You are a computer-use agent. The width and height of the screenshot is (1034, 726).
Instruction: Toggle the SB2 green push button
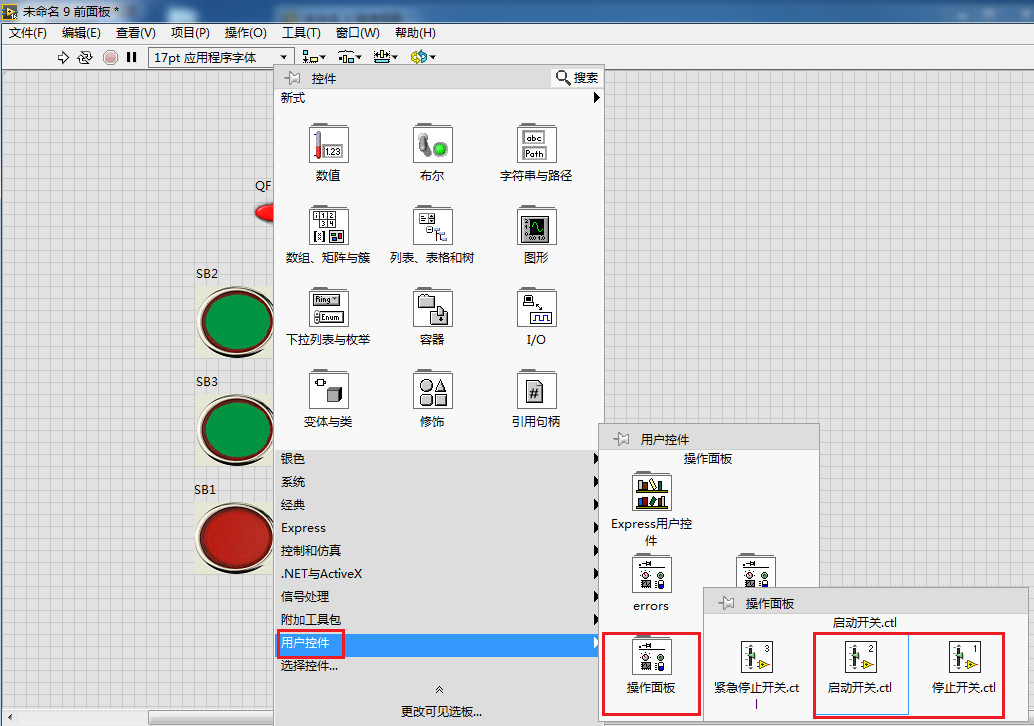click(236, 322)
